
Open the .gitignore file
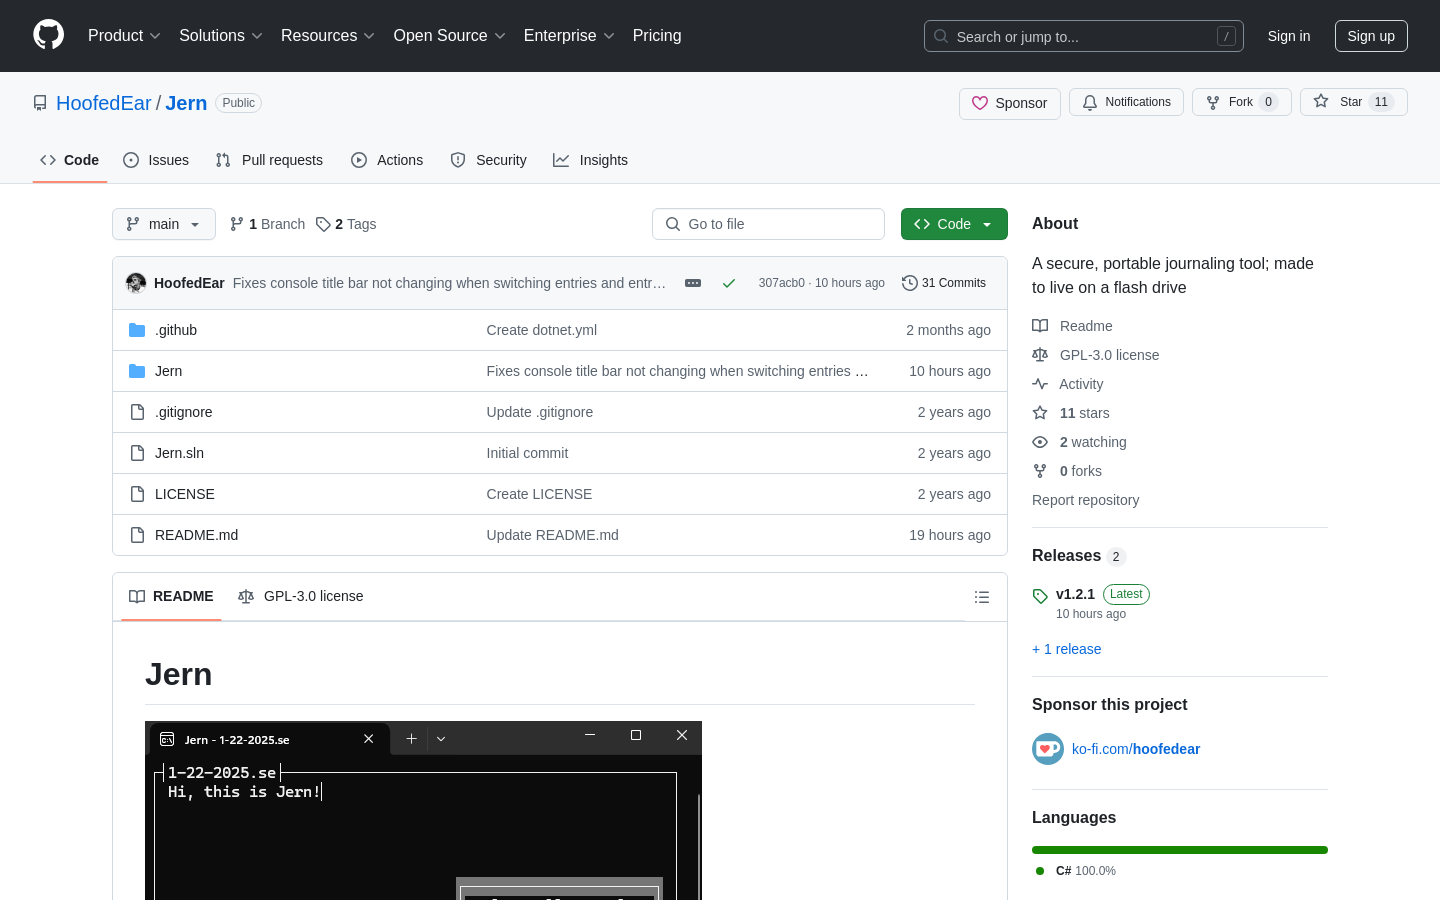point(183,412)
